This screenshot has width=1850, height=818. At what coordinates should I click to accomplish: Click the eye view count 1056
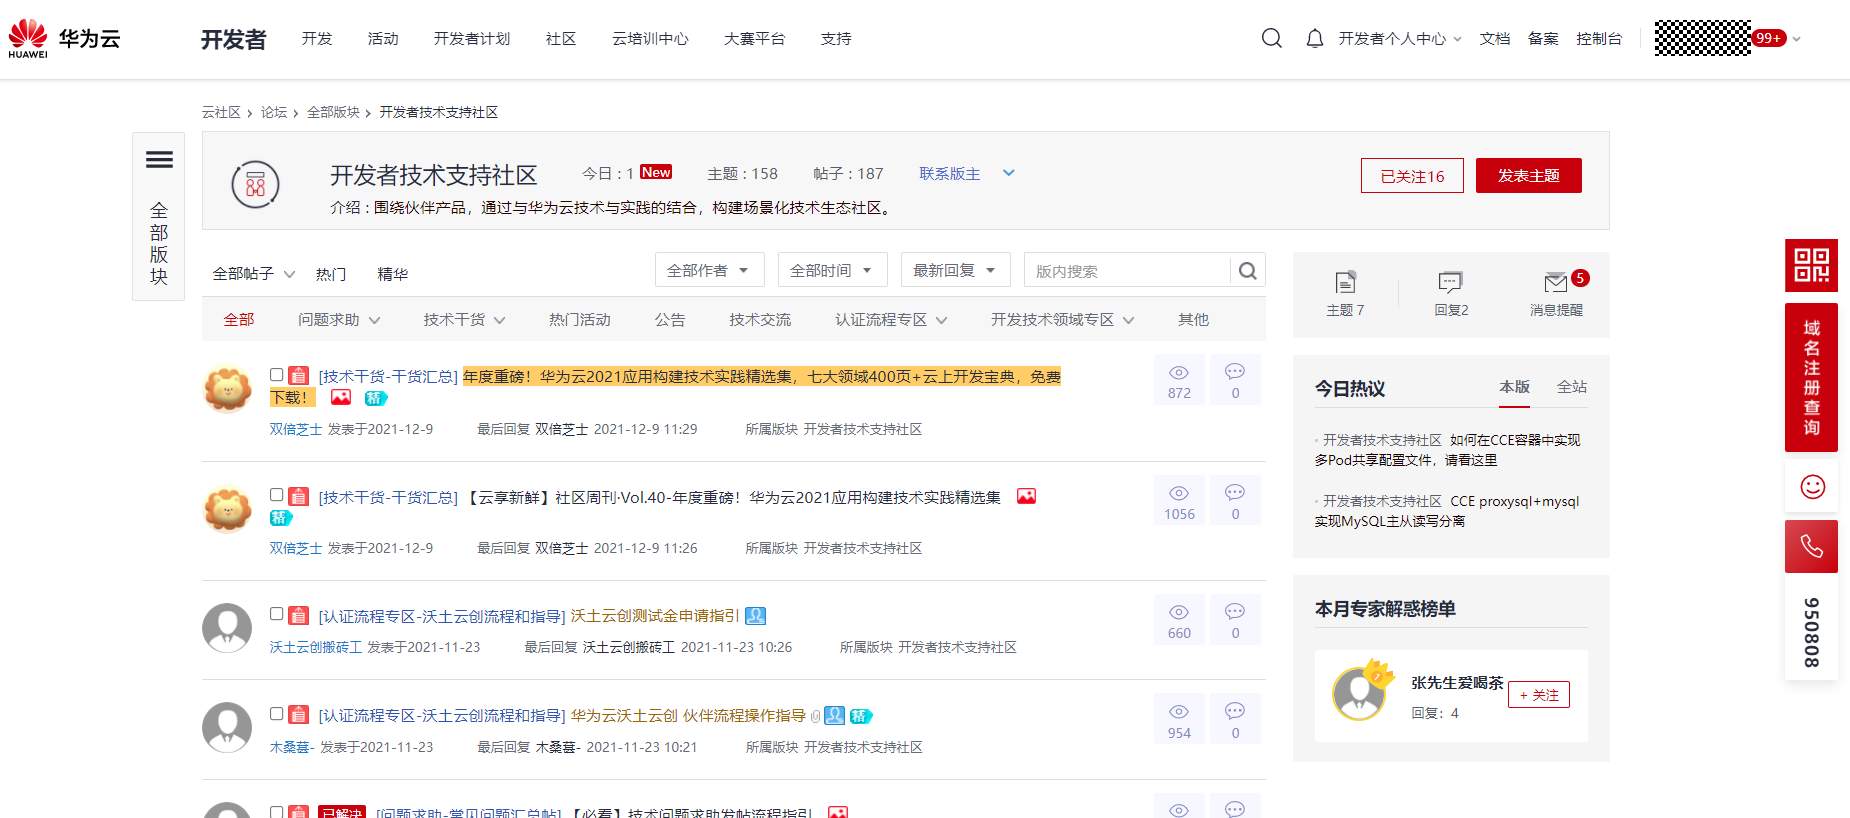click(x=1179, y=502)
